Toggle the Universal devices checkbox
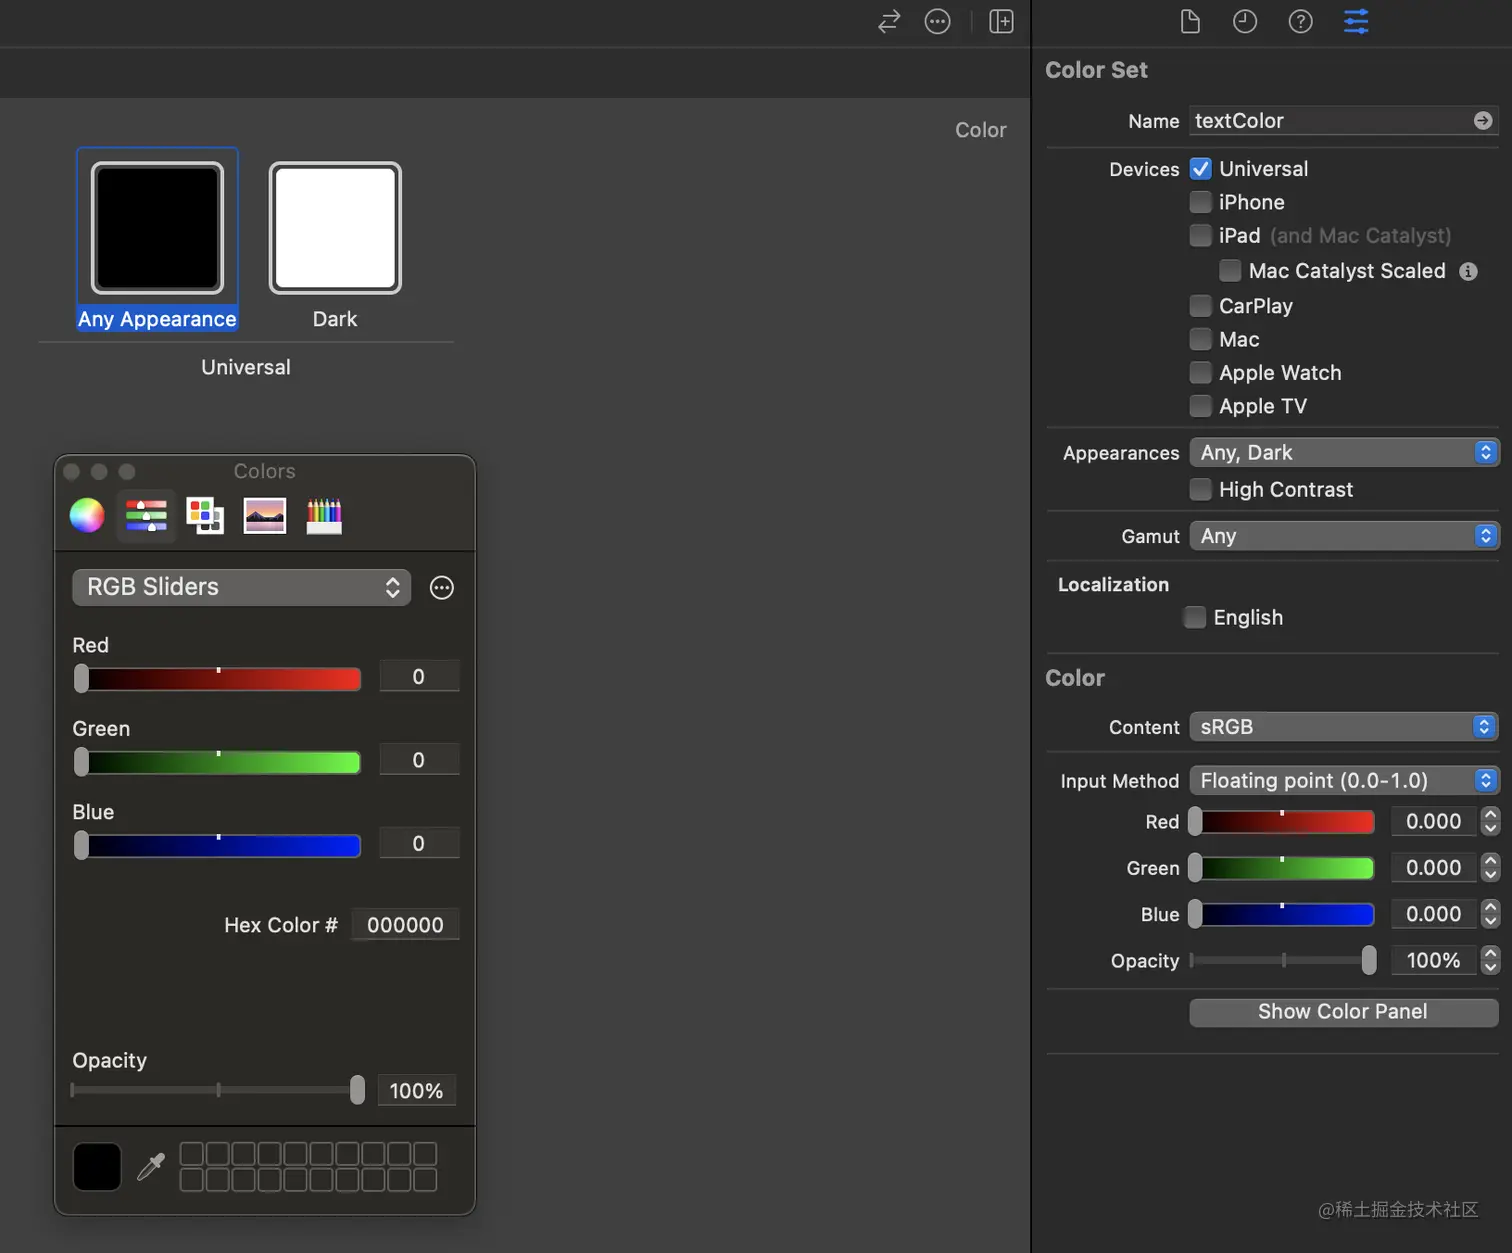This screenshot has height=1253, width=1512. [x=1201, y=169]
